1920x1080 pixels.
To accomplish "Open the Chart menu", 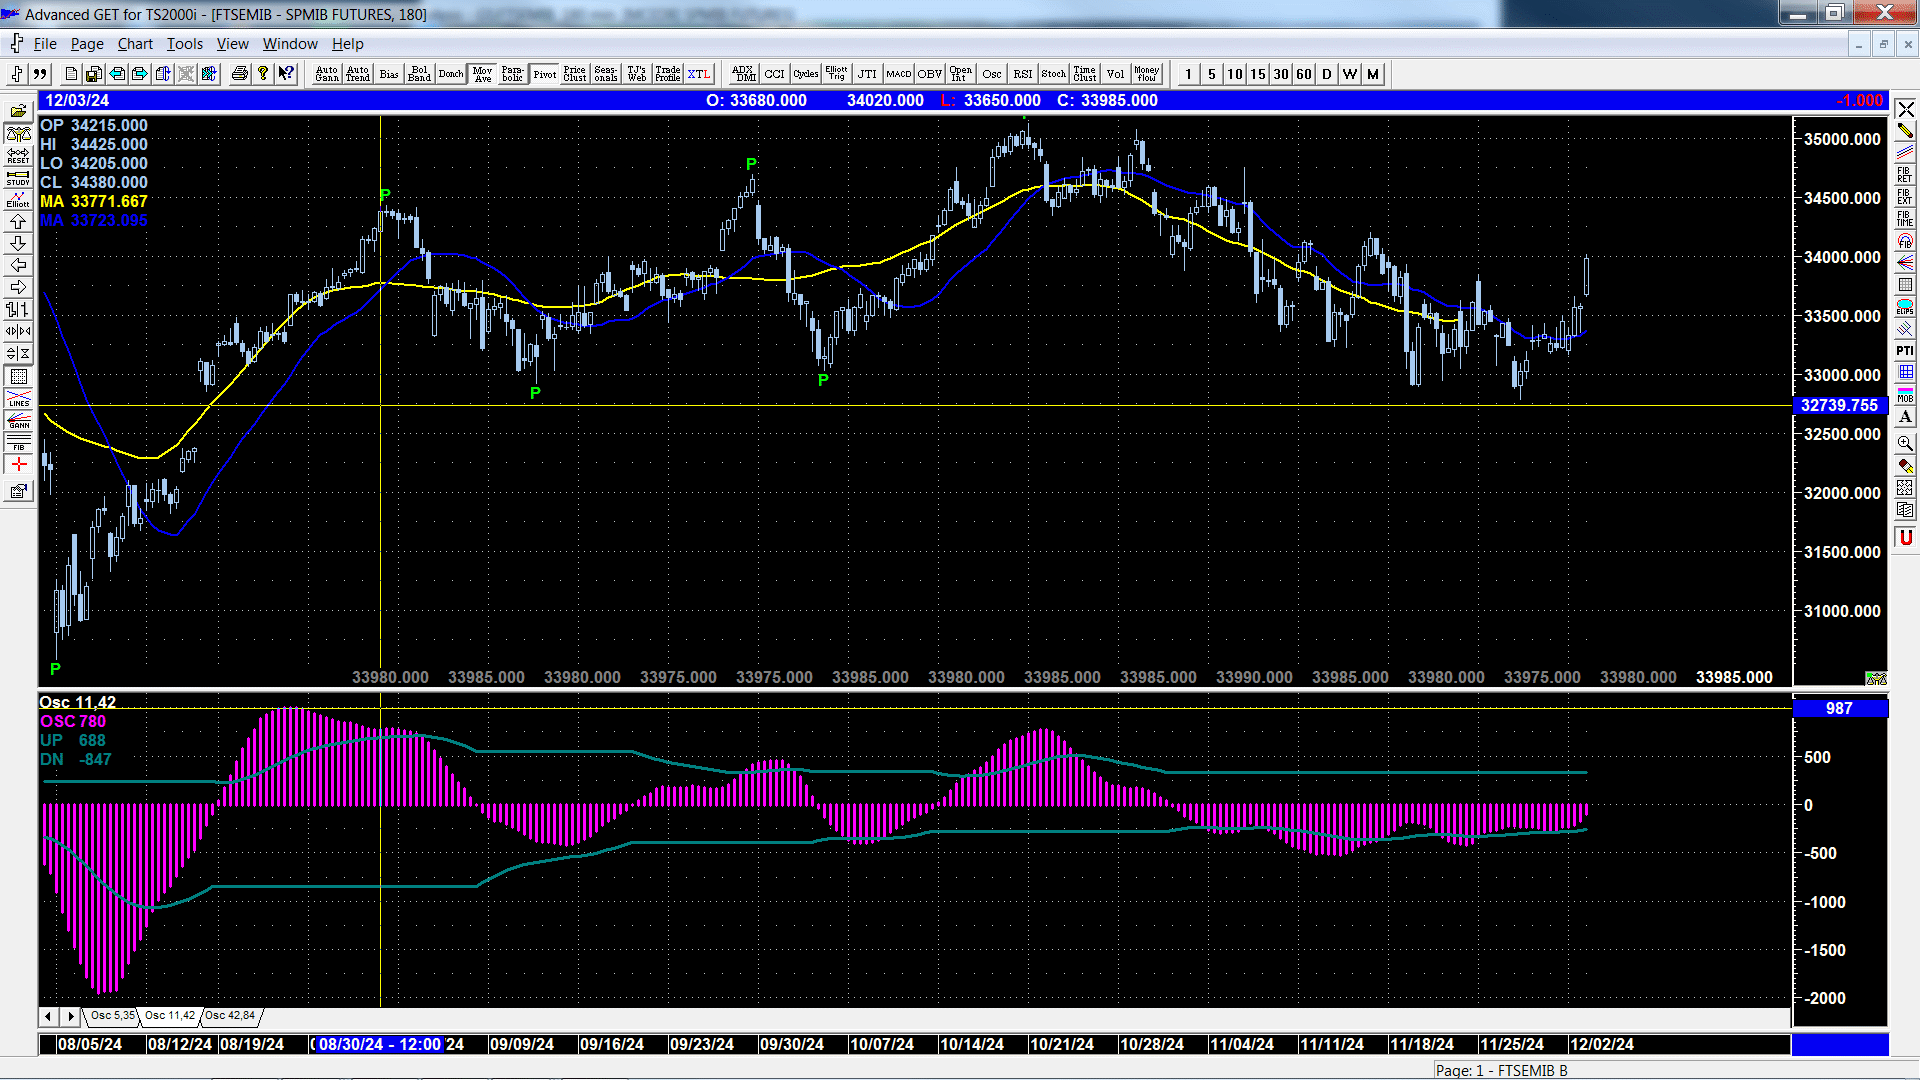I will [x=135, y=44].
